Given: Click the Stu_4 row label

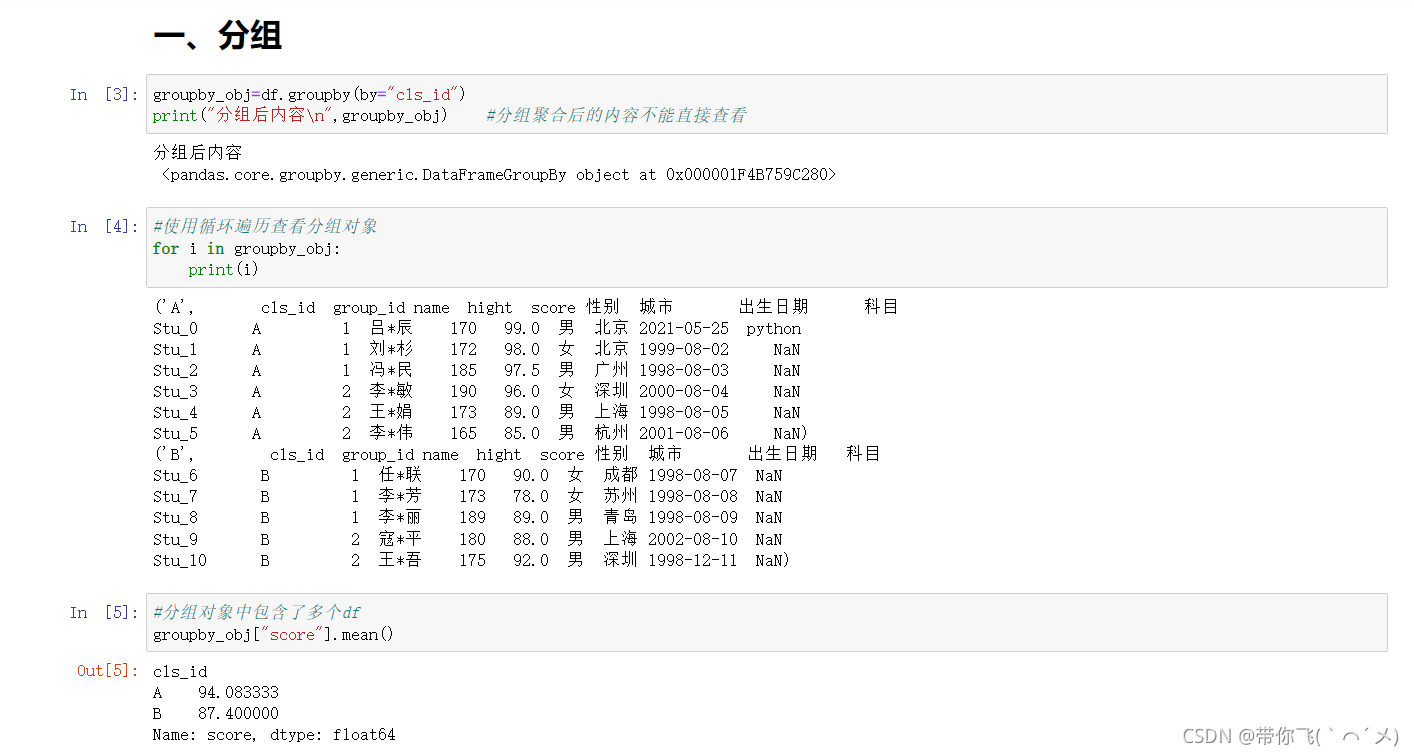Looking at the screenshot, I should 175,413.
